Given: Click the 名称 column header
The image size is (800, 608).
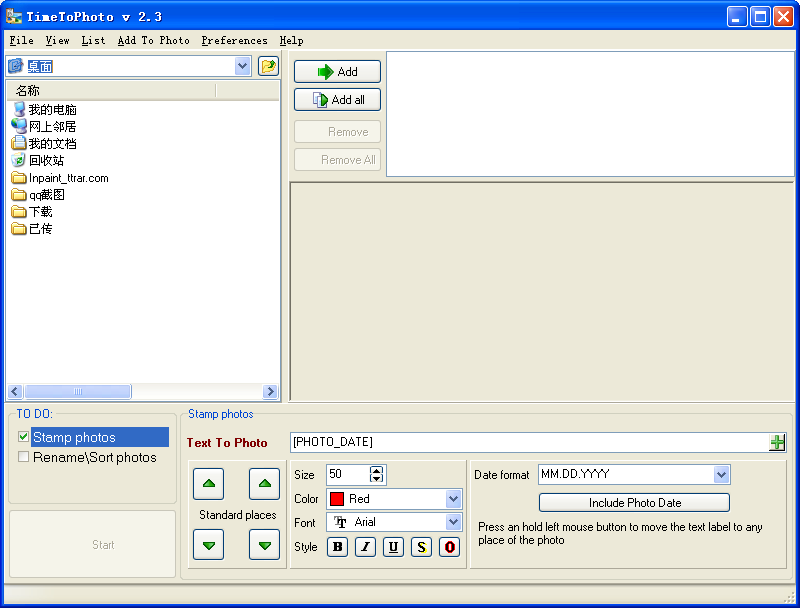Looking at the screenshot, I should [x=112, y=91].
